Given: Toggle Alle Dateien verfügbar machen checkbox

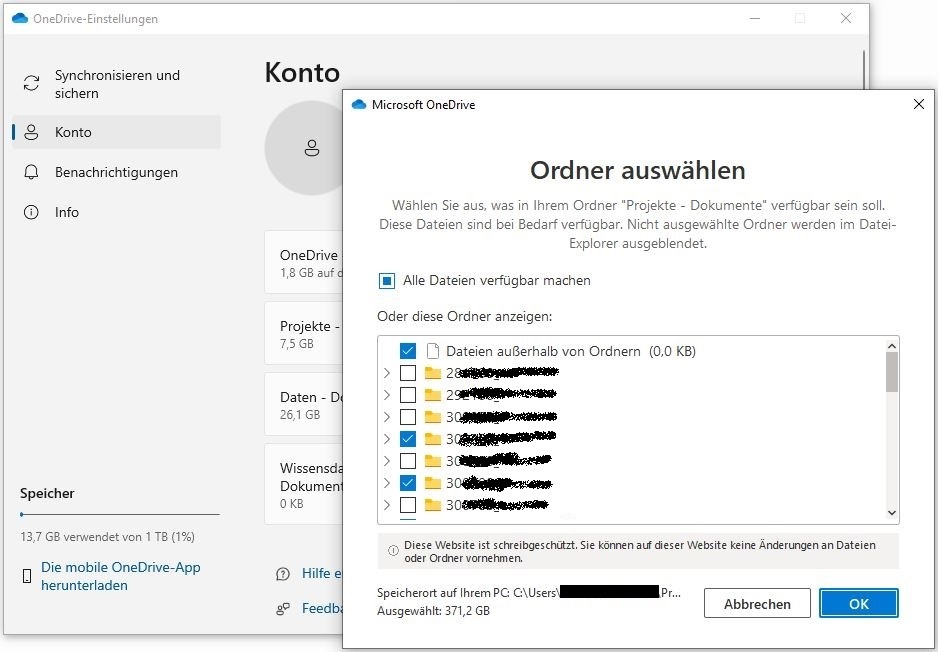Looking at the screenshot, I should coord(387,281).
